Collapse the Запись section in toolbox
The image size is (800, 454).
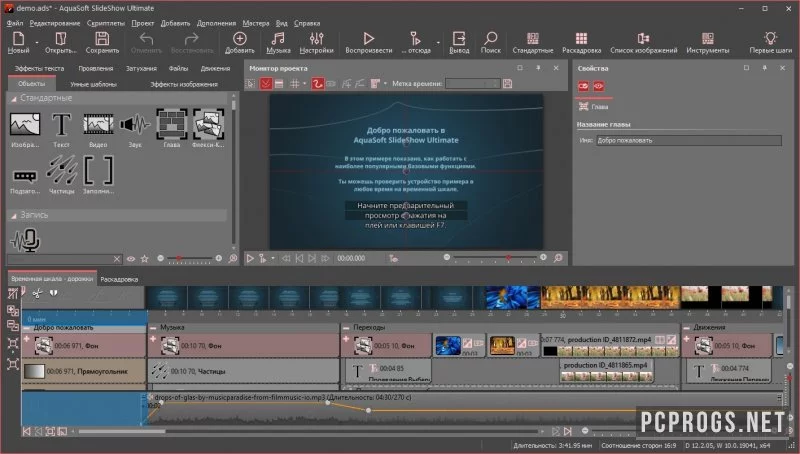tap(14, 216)
